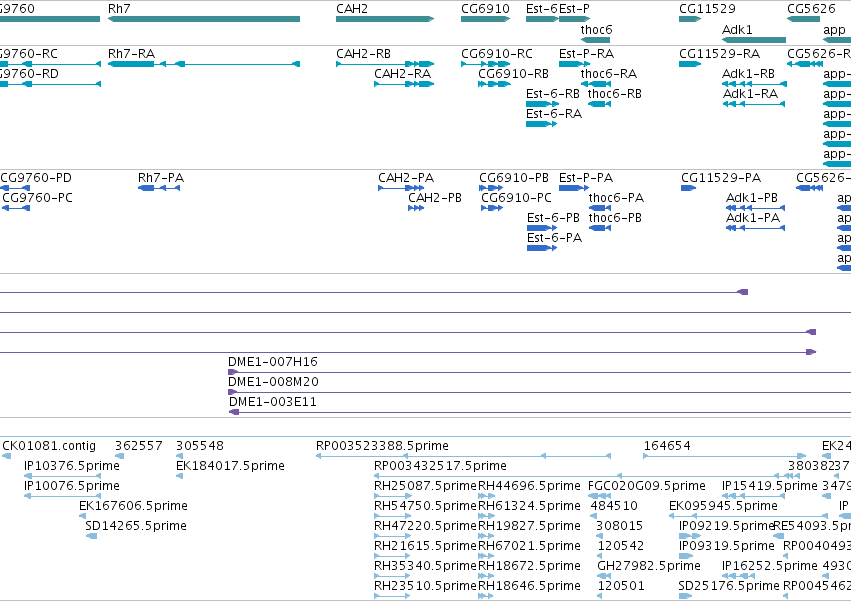Viewport: 851px width, 601px height.
Task: Click the Rh7-RA transcript label
Action: click(x=131, y=54)
